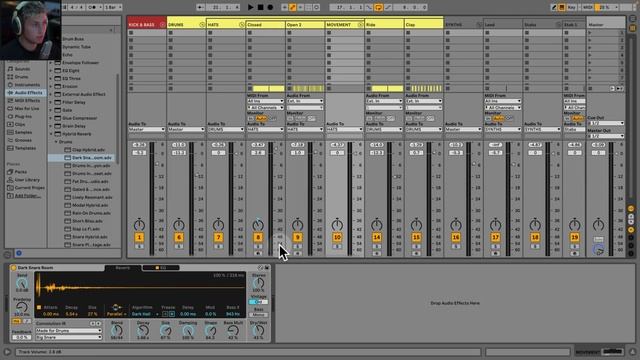Open the Big Snare IR dropdown
This screenshot has width=640, height=360.
69,338
